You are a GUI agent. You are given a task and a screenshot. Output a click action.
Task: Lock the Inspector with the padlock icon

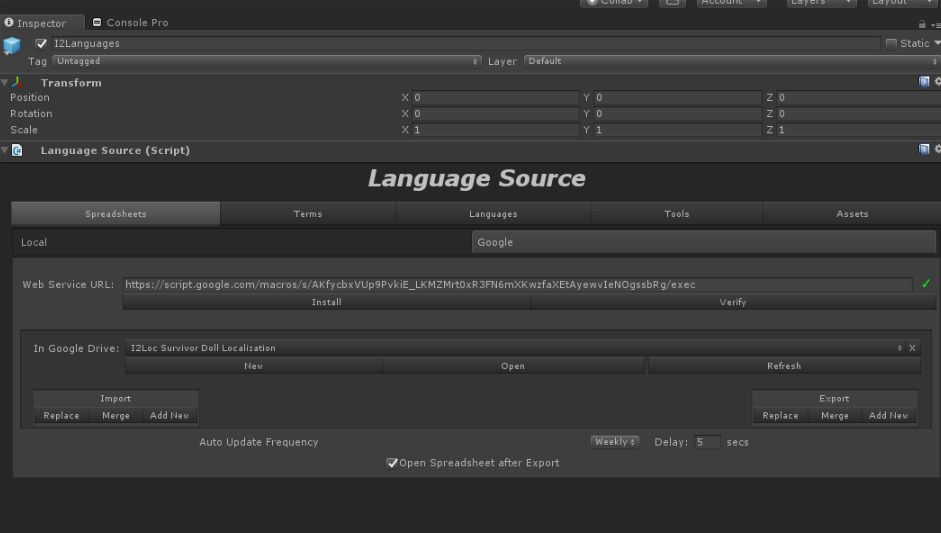(922, 24)
